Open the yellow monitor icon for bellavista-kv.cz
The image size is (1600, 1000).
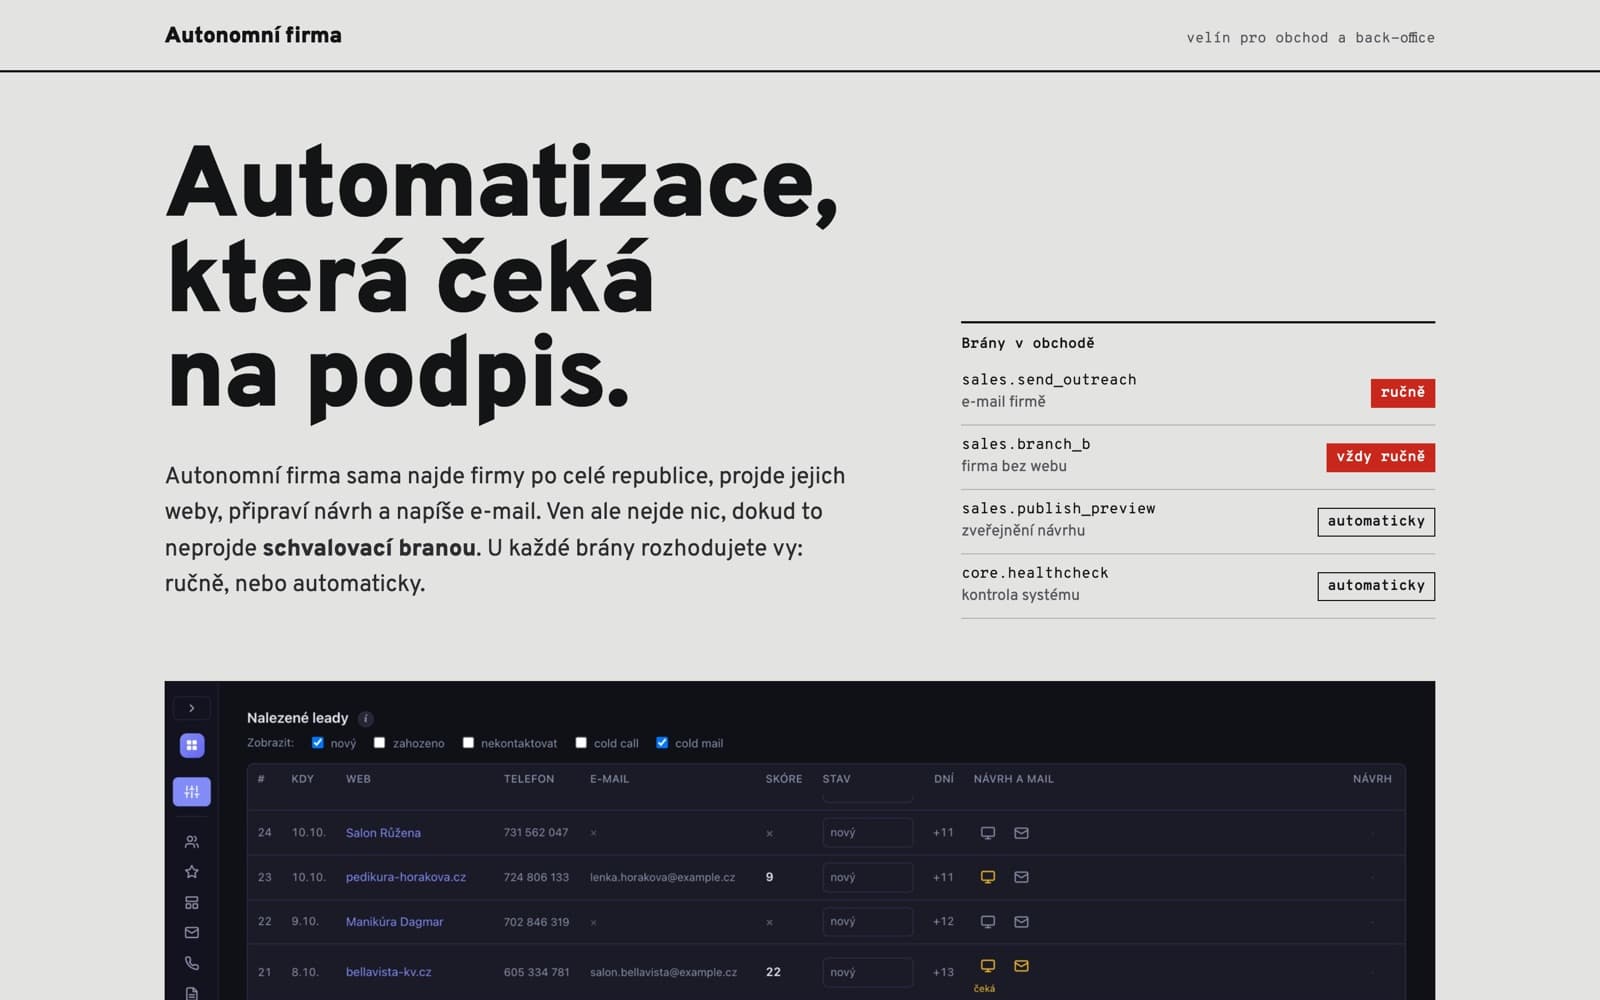tap(988, 966)
